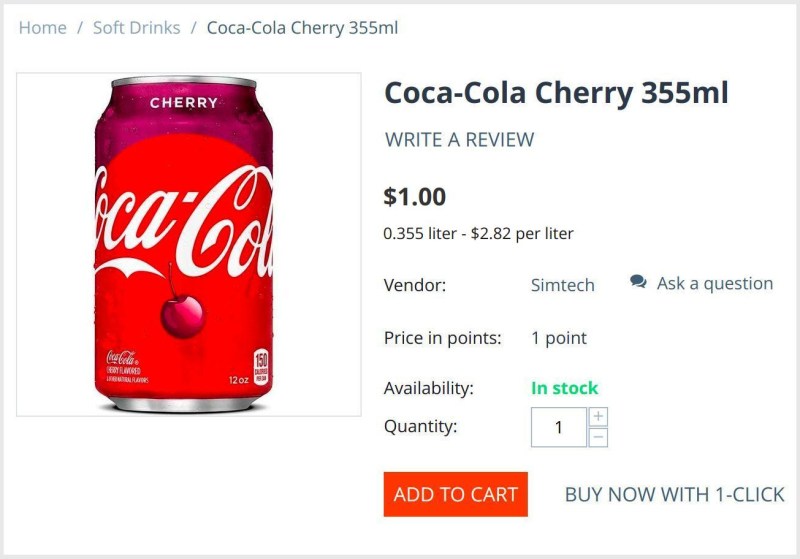Go to the Home breadcrumb
The width and height of the screenshot is (800, 559).
point(42,28)
